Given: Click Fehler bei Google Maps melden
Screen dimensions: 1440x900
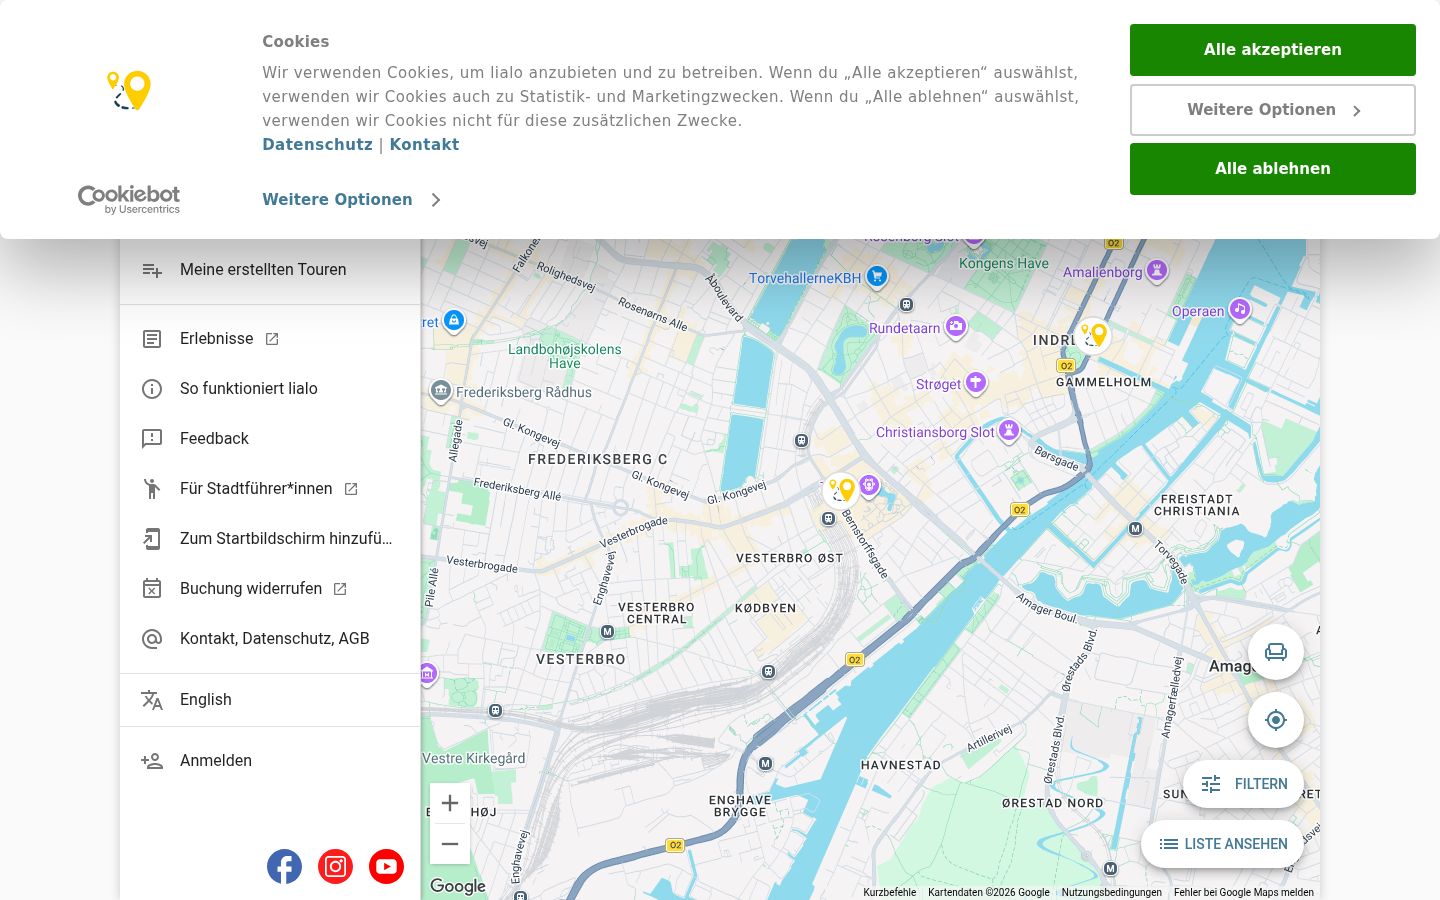Looking at the screenshot, I should coord(1243,892).
